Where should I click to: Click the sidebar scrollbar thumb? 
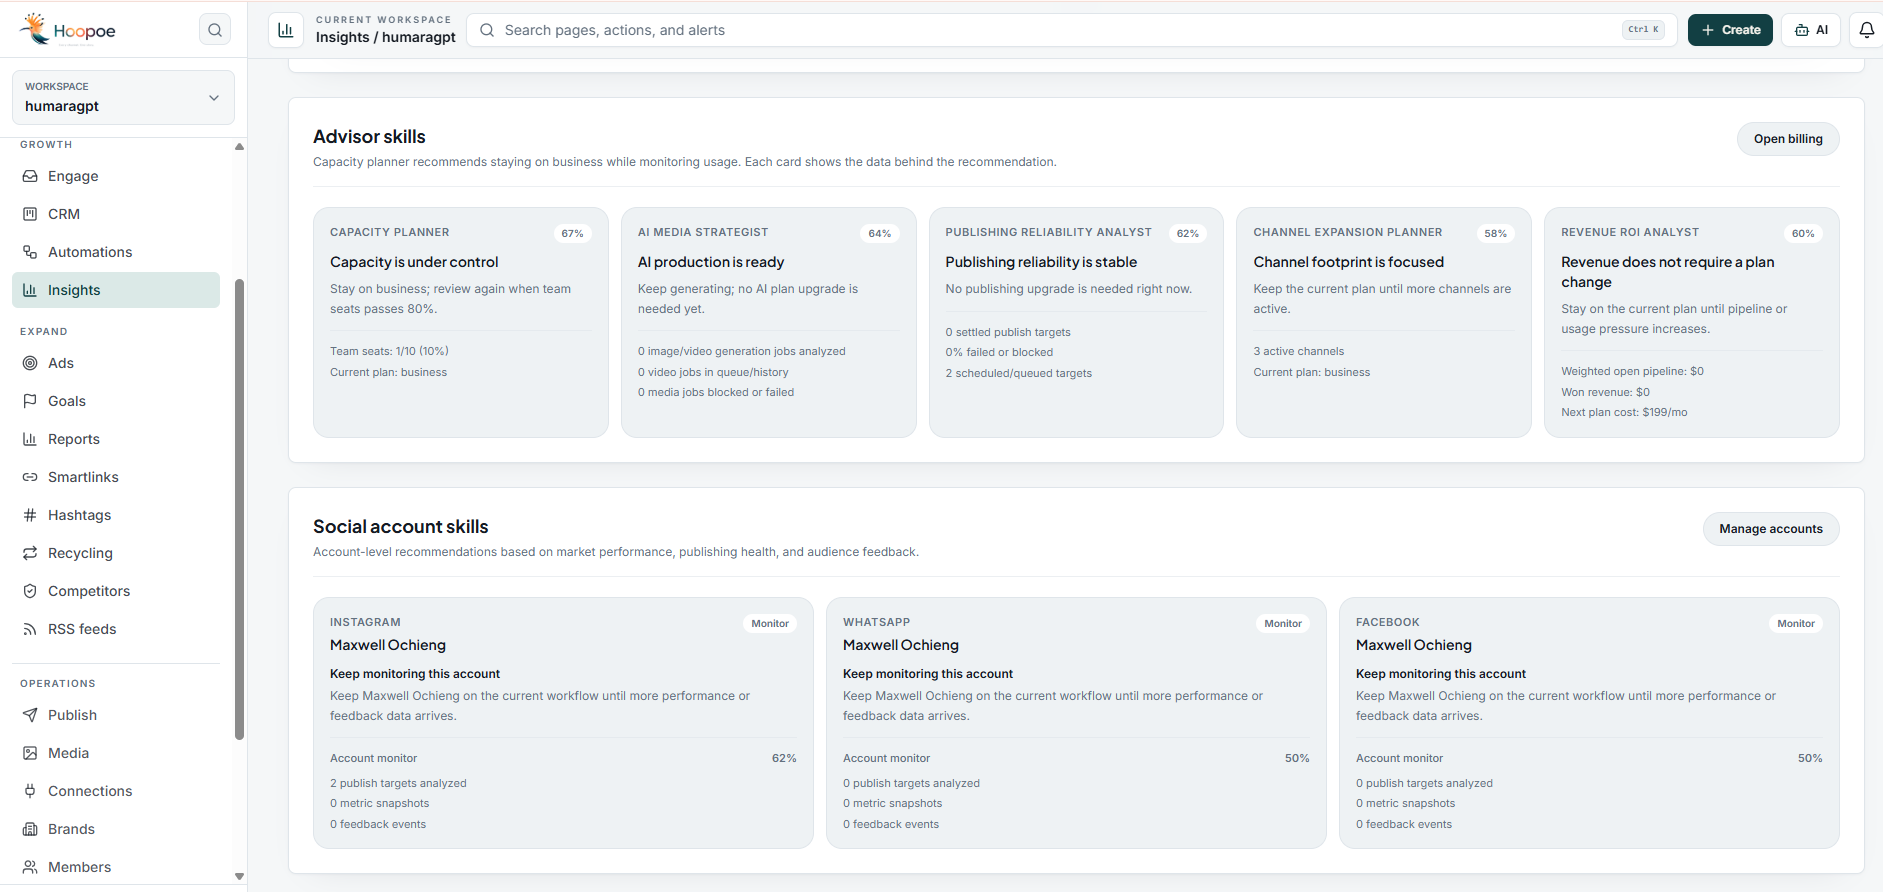point(239,510)
